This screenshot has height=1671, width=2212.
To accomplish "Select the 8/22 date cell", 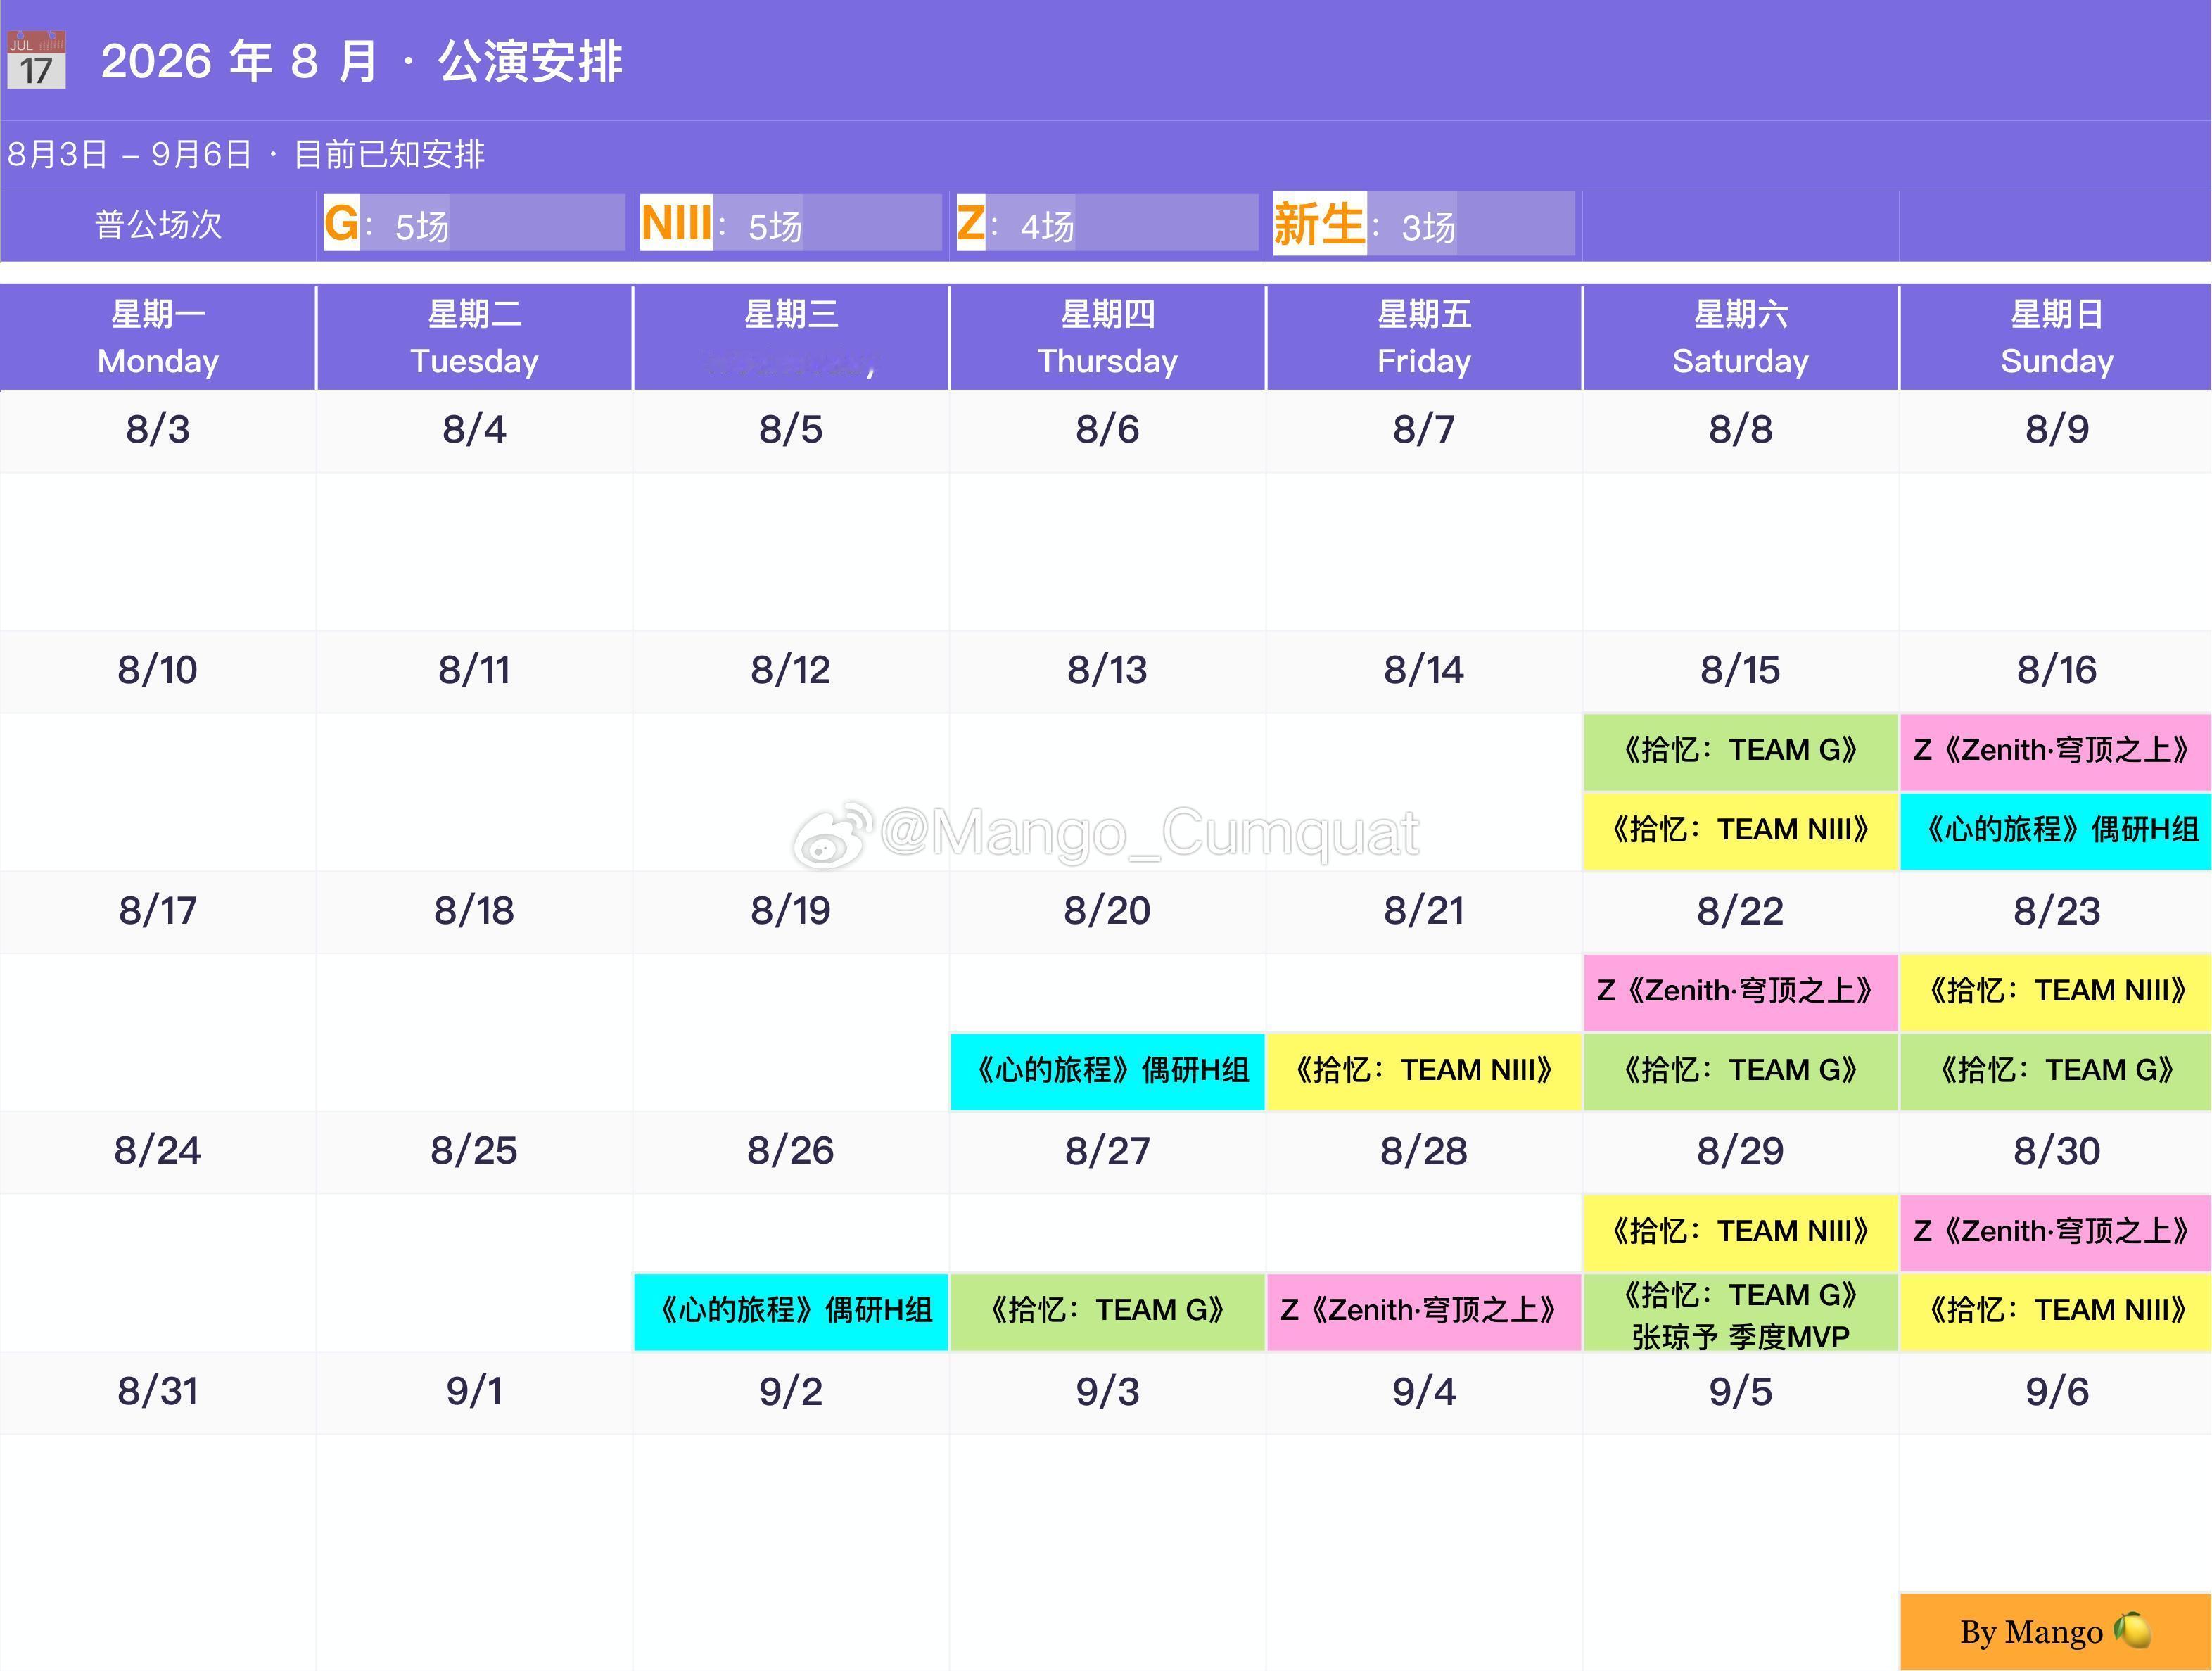I will (1740, 912).
